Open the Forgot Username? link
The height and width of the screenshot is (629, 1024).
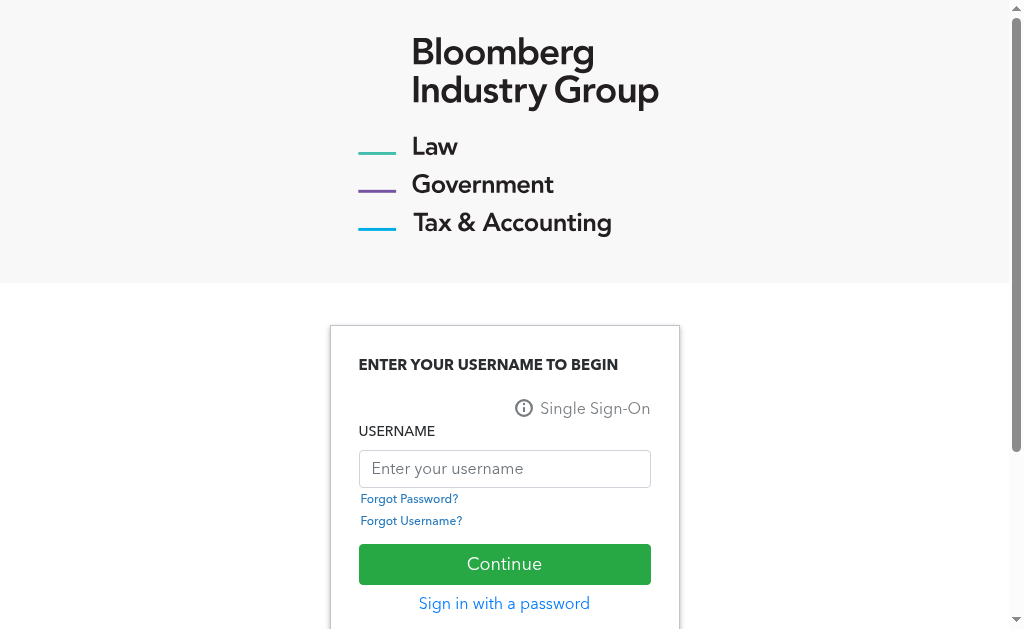(x=411, y=521)
